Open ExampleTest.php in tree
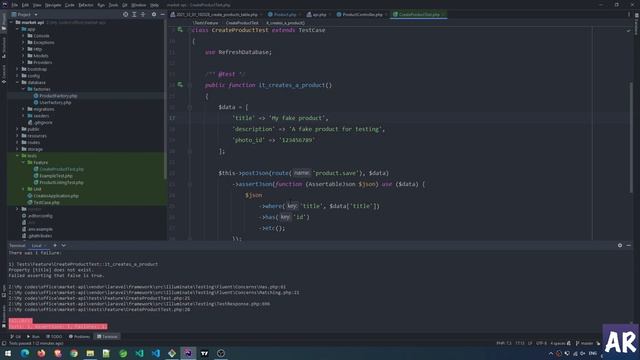This screenshot has width=640, height=360. (x=56, y=176)
